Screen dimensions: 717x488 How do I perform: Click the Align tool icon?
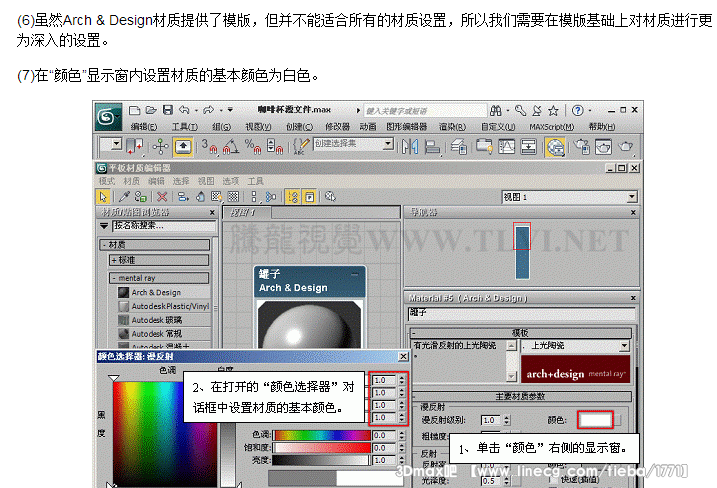point(432,147)
